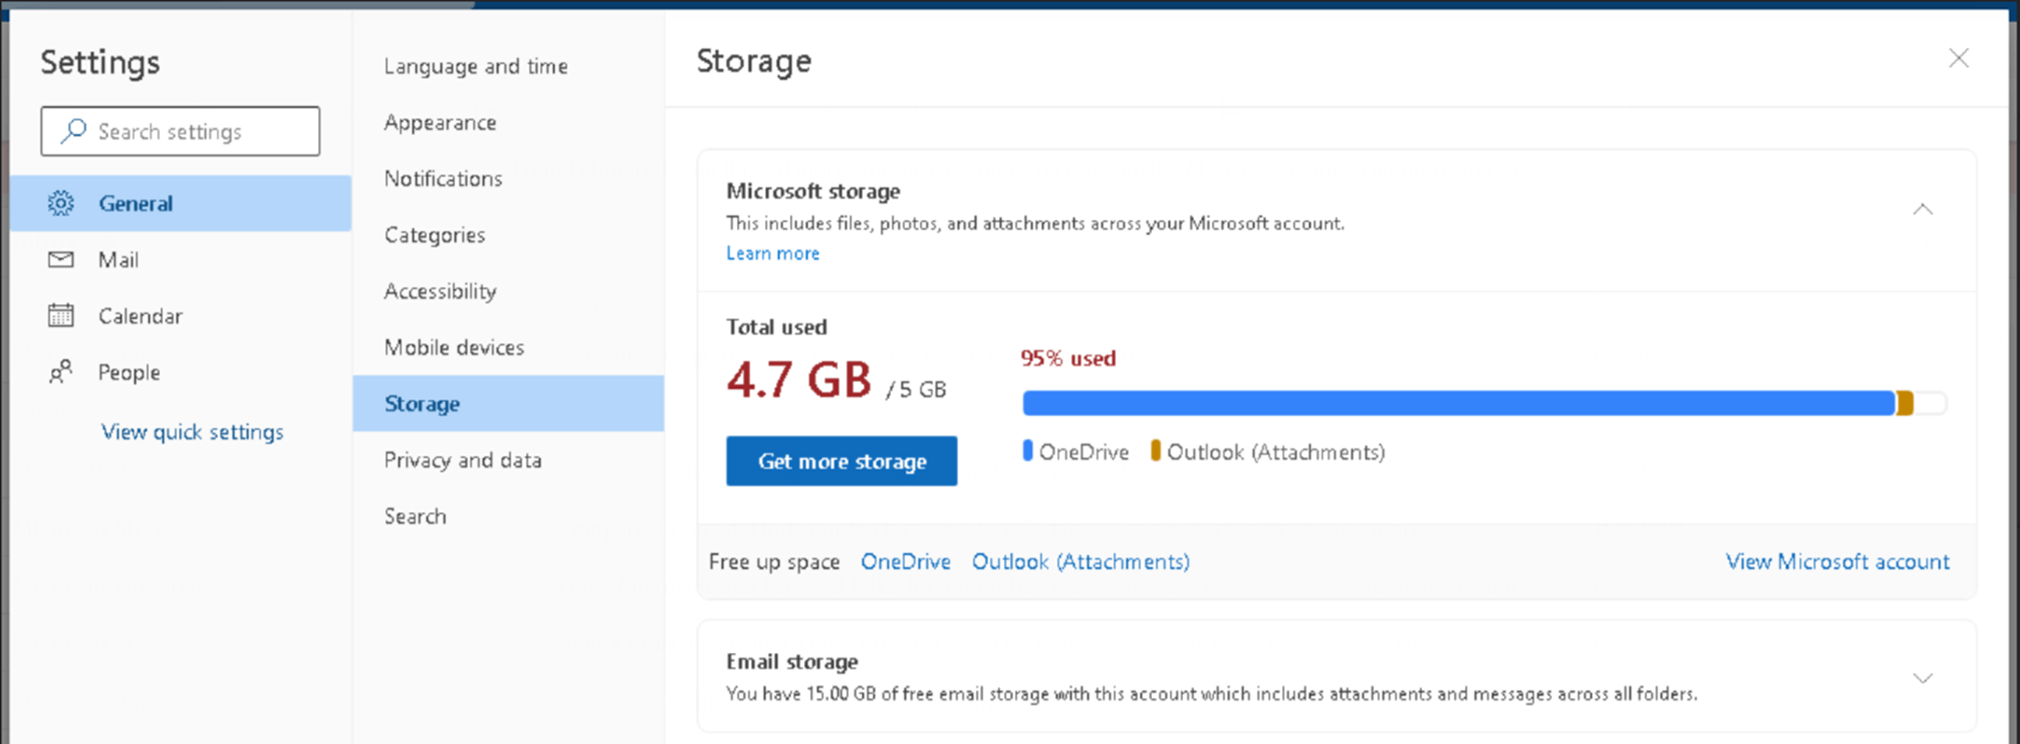Open Language and time settings
The width and height of the screenshot is (2020, 744).
click(476, 66)
